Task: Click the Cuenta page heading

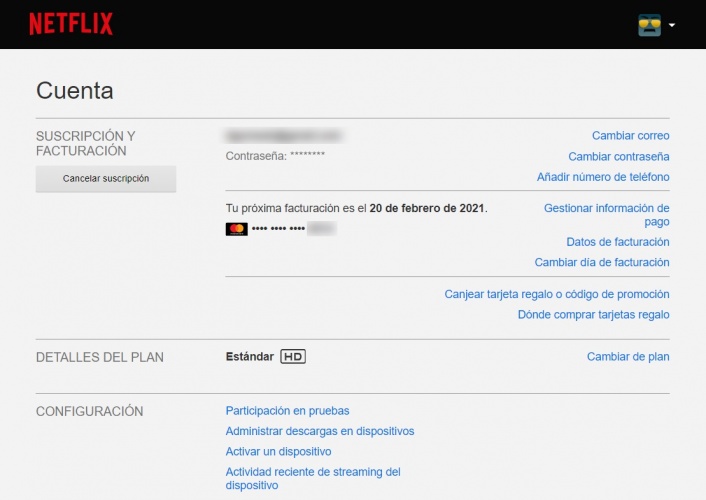Action: click(x=75, y=91)
